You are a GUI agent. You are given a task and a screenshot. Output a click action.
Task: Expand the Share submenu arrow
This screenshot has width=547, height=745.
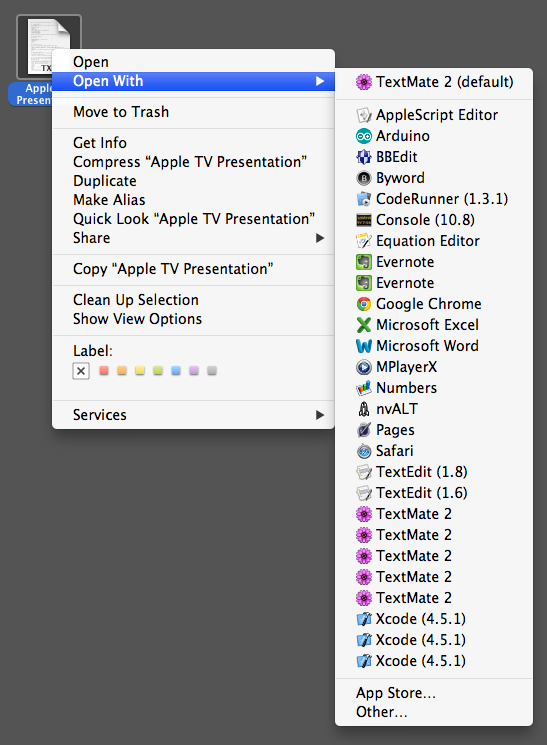click(320, 238)
